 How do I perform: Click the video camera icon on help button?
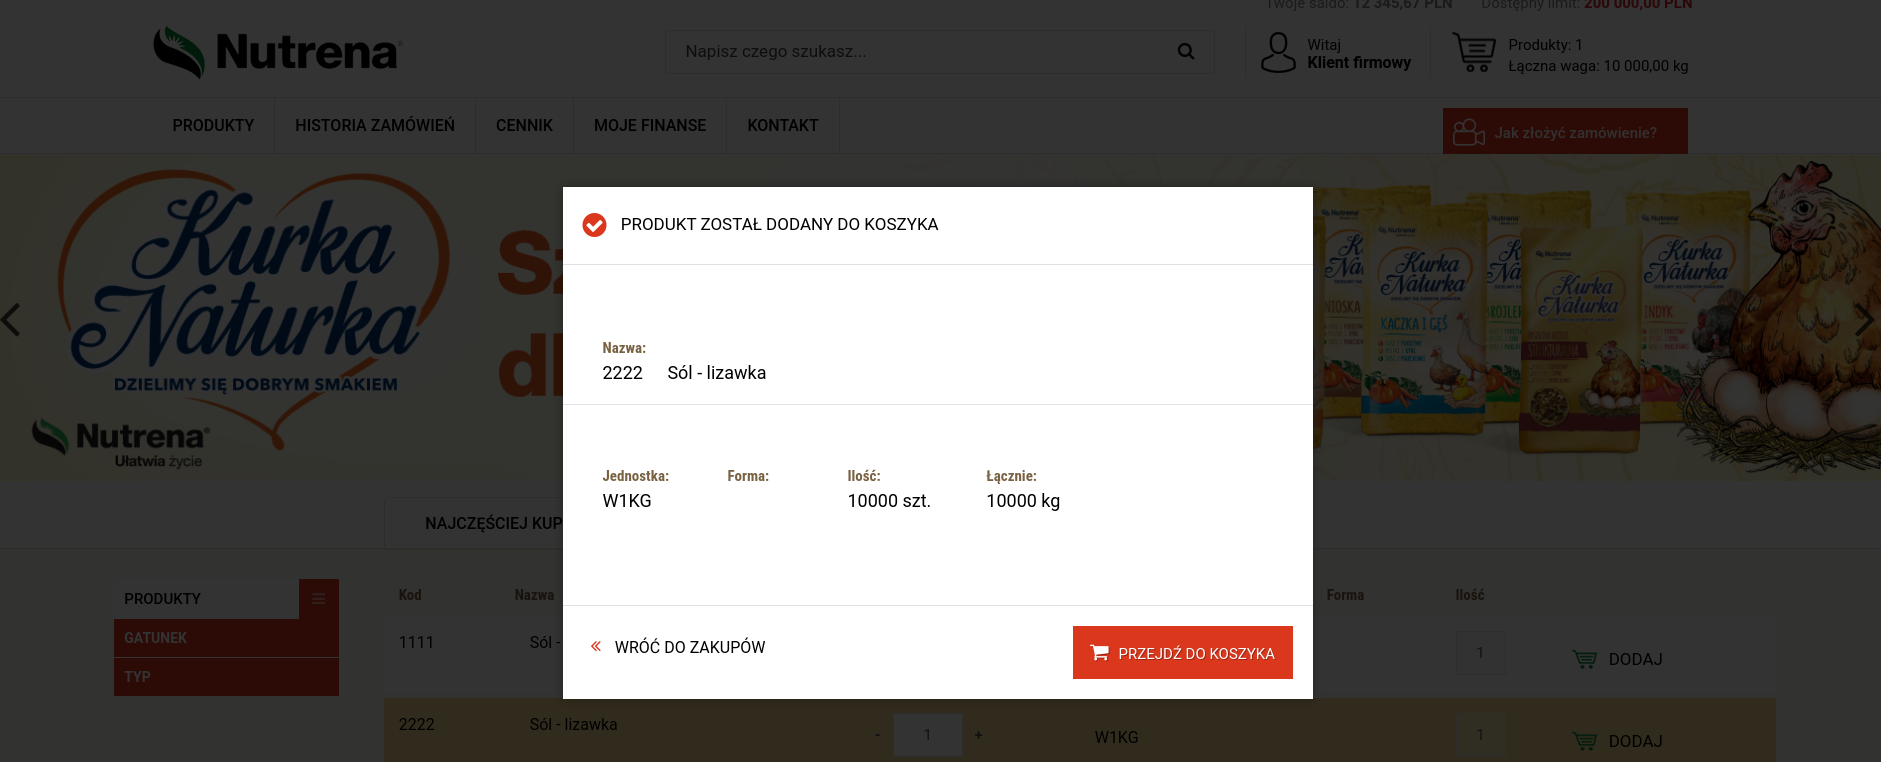[1468, 132]
